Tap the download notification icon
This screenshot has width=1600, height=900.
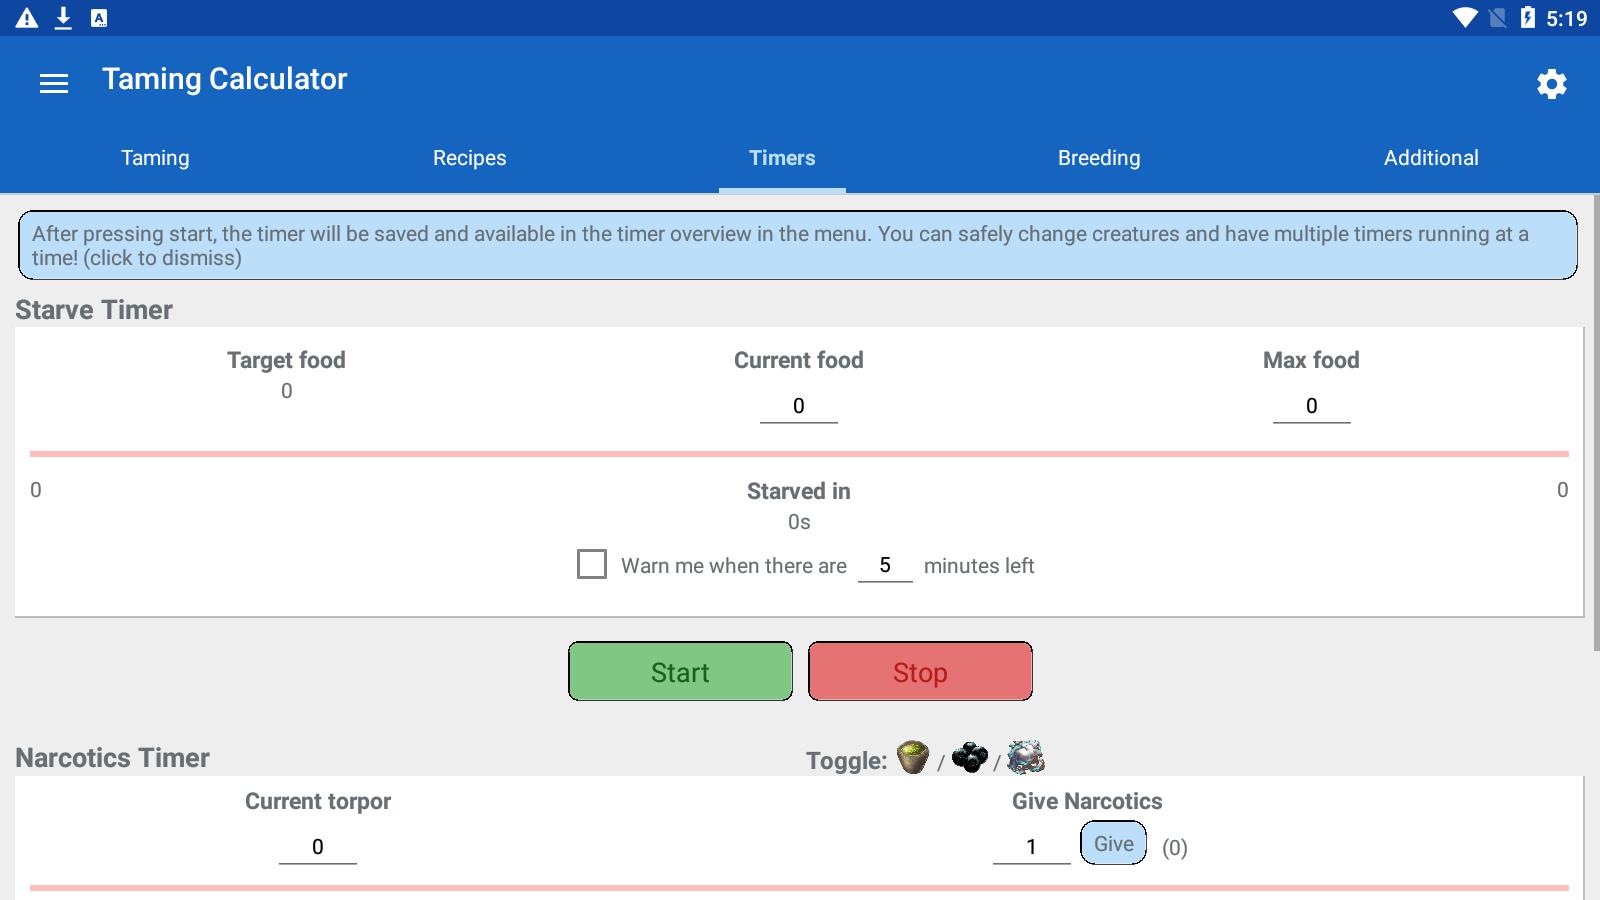[x=63, y=18]
